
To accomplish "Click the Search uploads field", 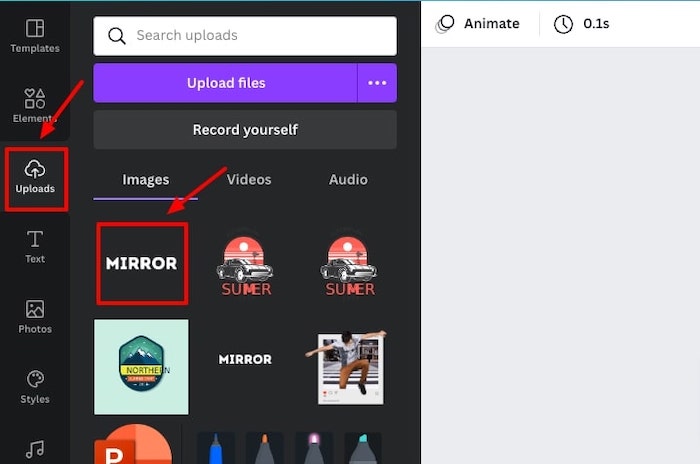I will pyautogui.click(x=245, y=36).
